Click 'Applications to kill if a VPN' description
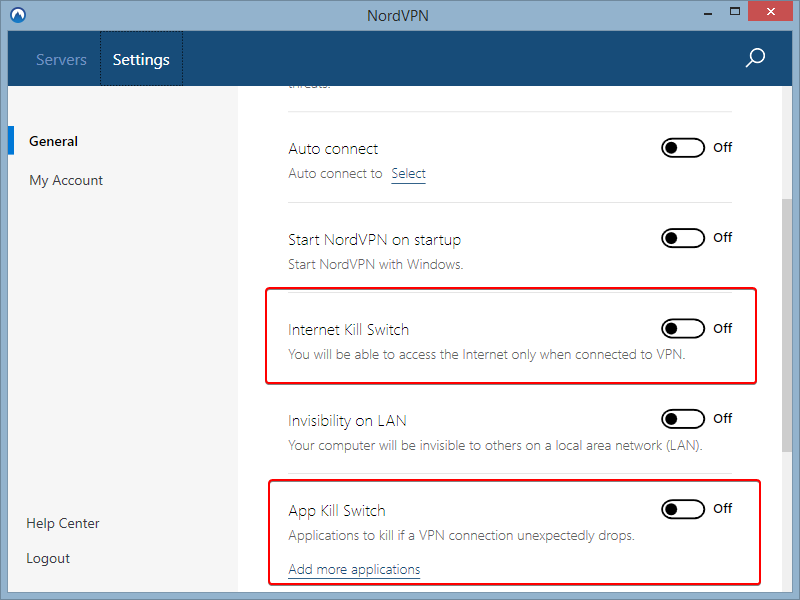Viewport: 800px width, 600px height. click(x=461, y=536)
